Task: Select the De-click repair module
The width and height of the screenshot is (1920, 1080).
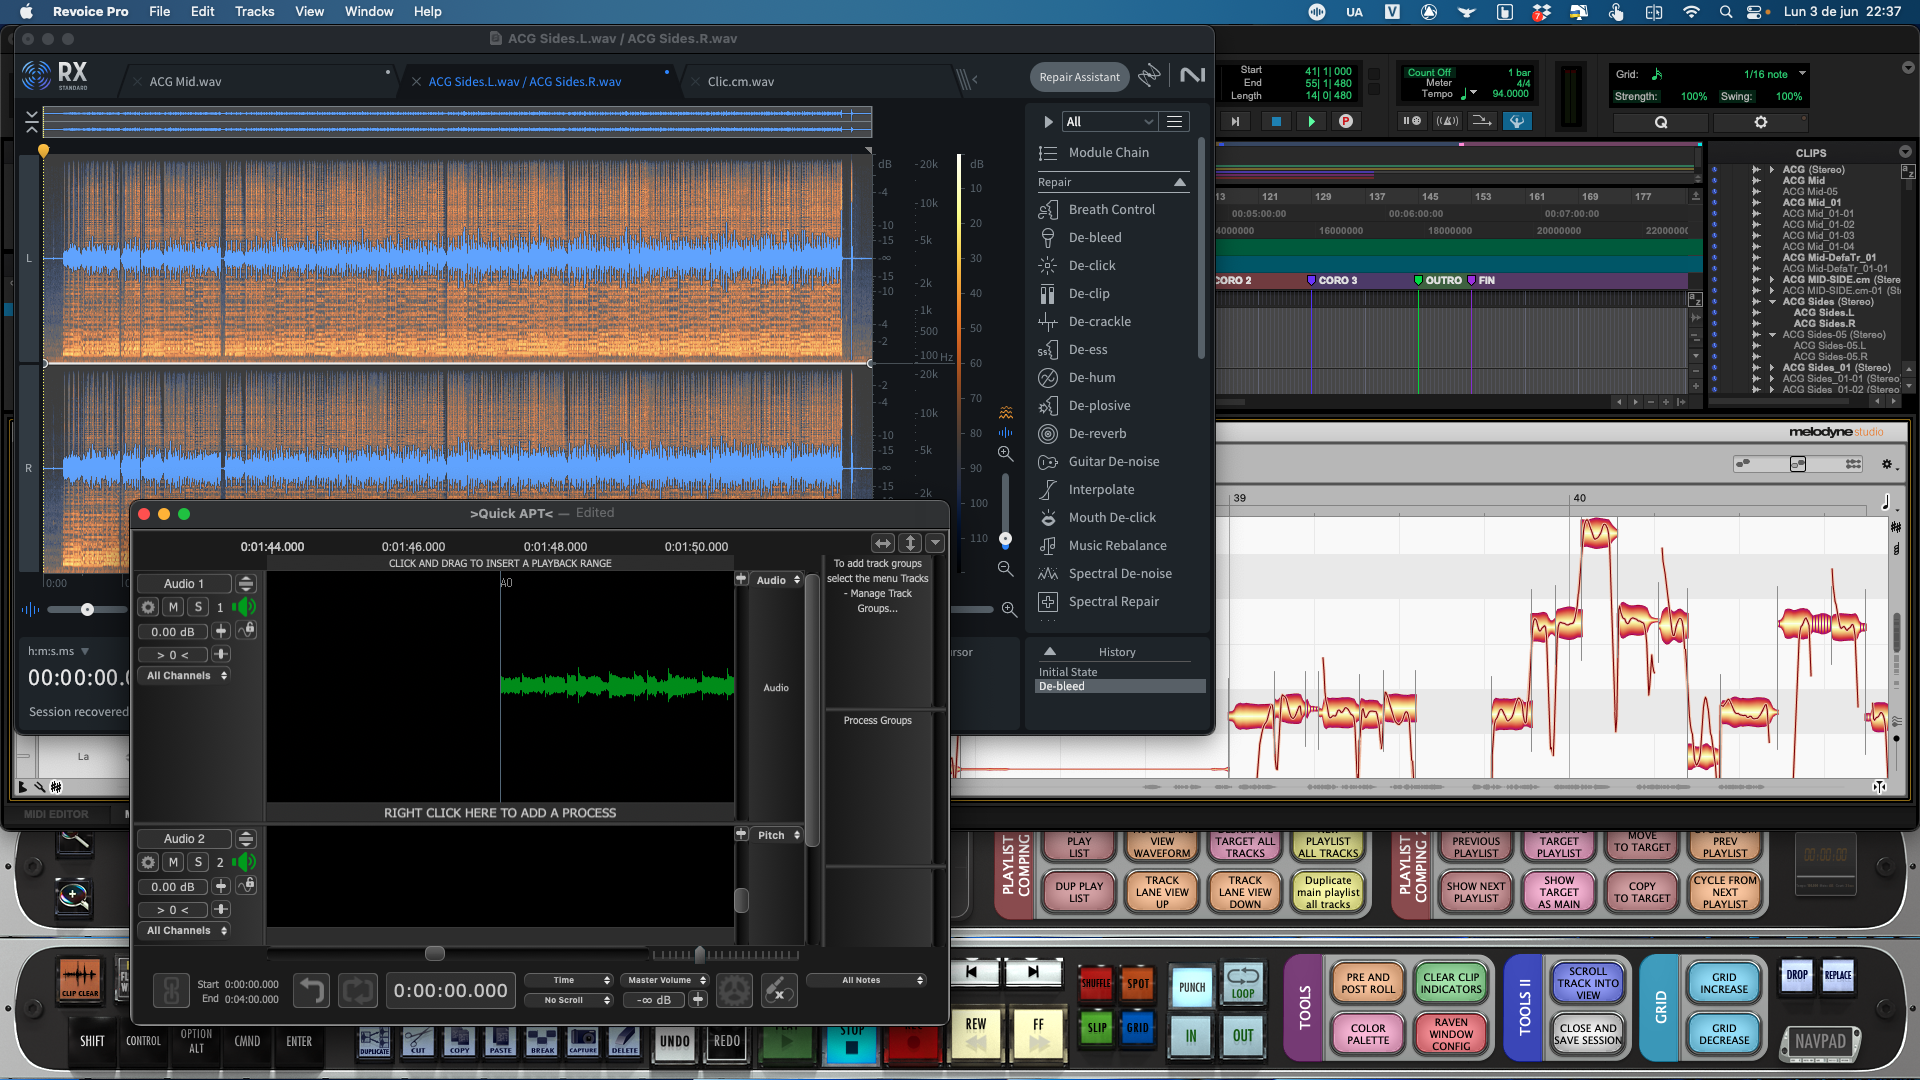Action: (x=1091, y=265)
